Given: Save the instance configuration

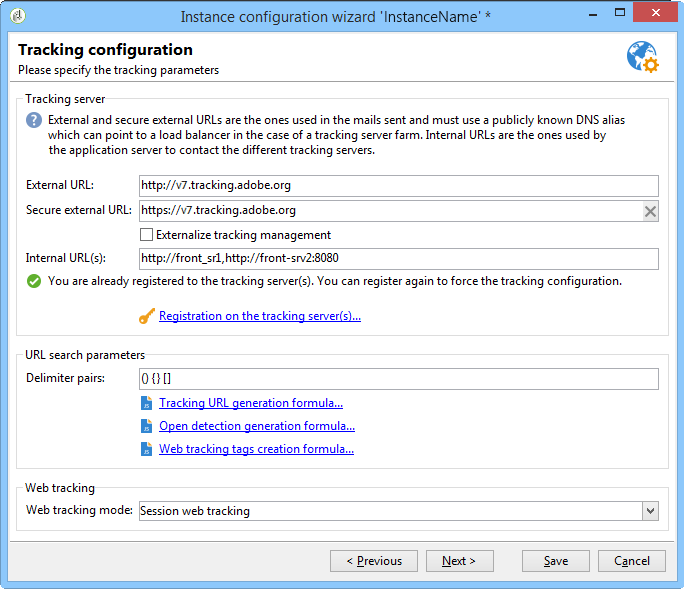Looking at the screenshot, I should point(555,561).
